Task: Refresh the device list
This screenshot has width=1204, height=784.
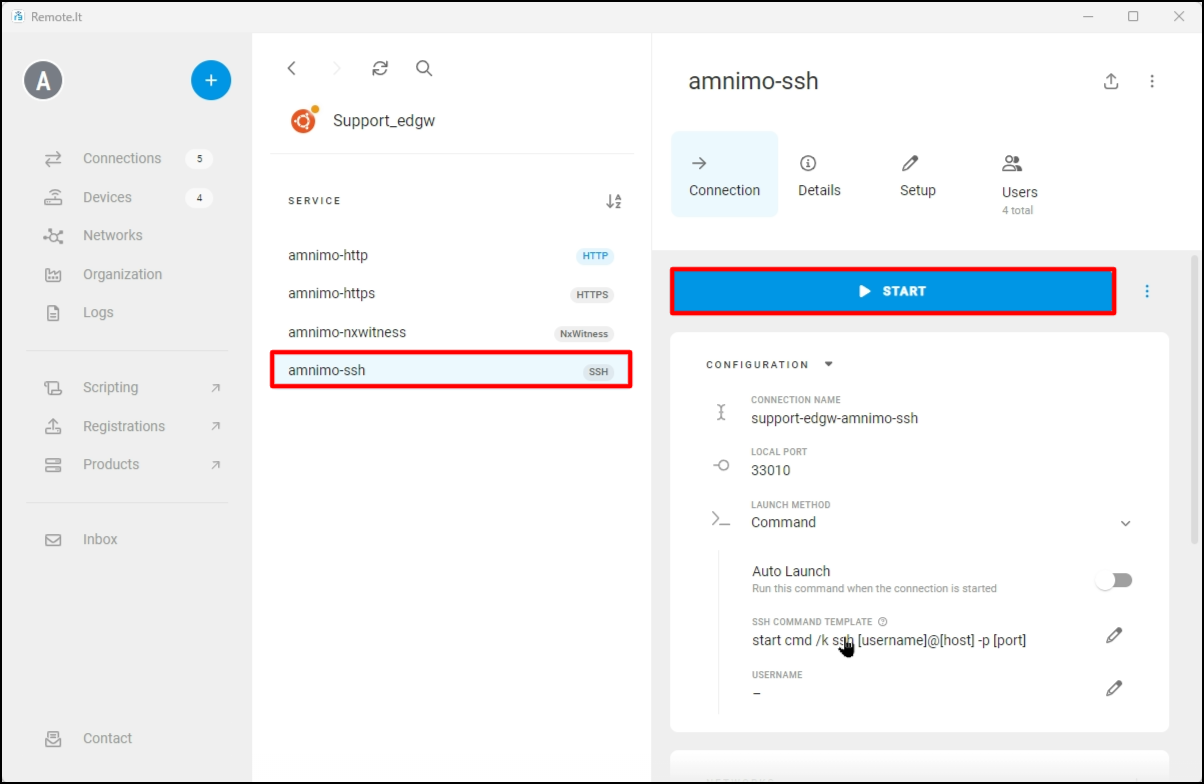Action: (380, 68)
